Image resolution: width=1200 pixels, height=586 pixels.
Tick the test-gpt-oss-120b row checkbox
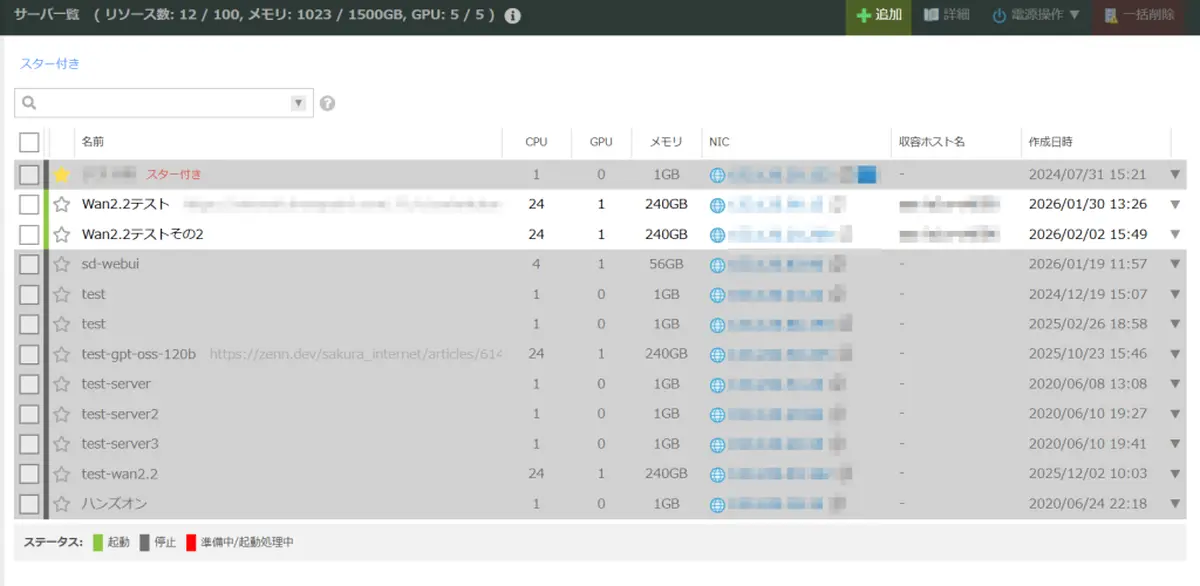point(29,354)
